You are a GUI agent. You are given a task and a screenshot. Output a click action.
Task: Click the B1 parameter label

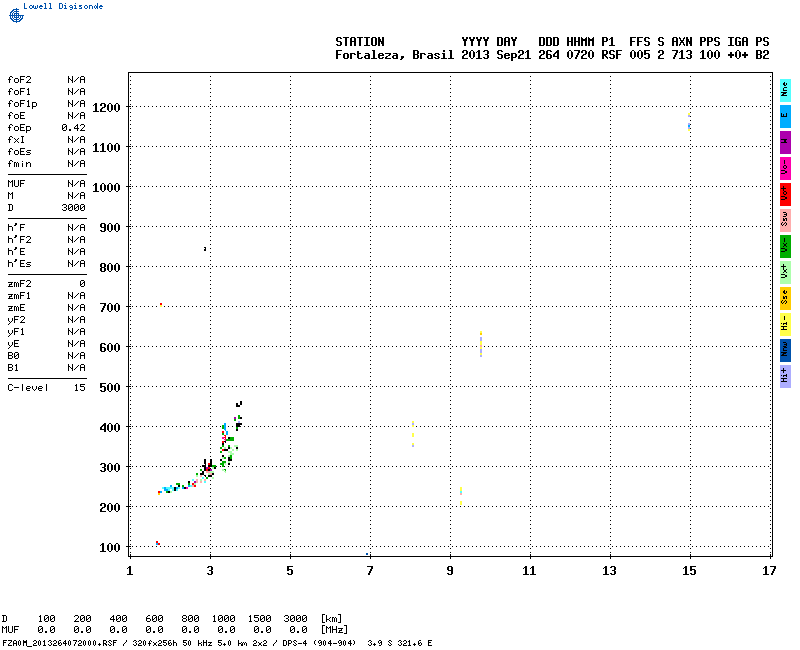[13, 368]
